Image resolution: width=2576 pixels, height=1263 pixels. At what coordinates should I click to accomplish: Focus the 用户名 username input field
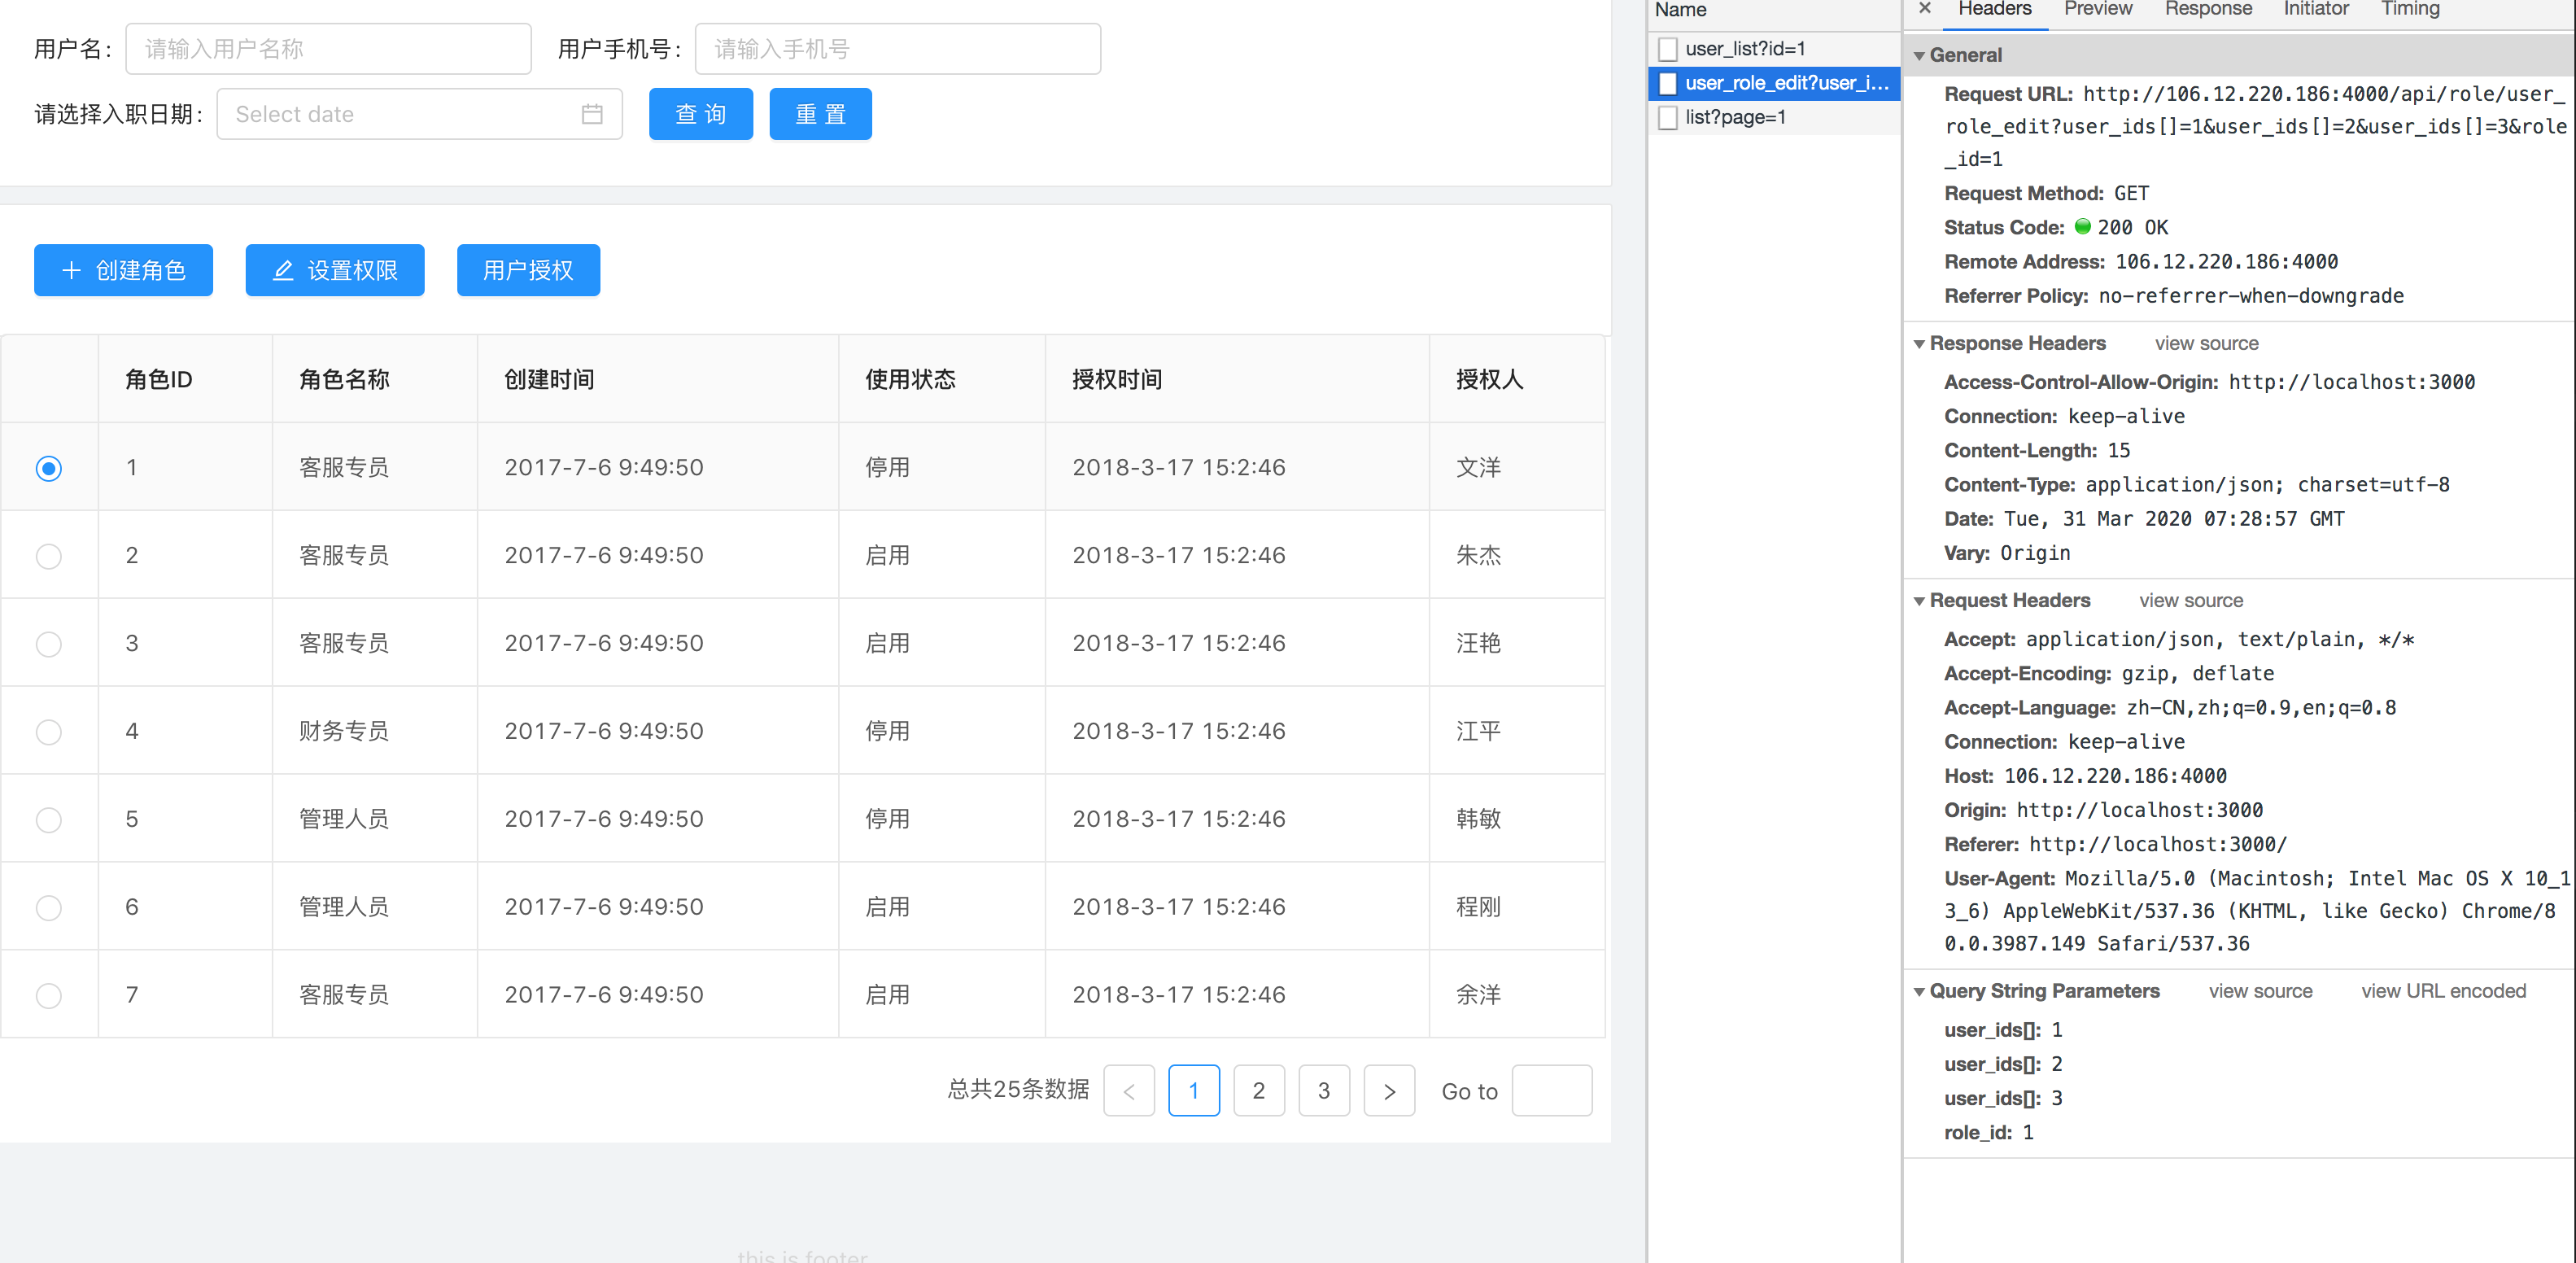pyautogui.click(x=328, y=49)
